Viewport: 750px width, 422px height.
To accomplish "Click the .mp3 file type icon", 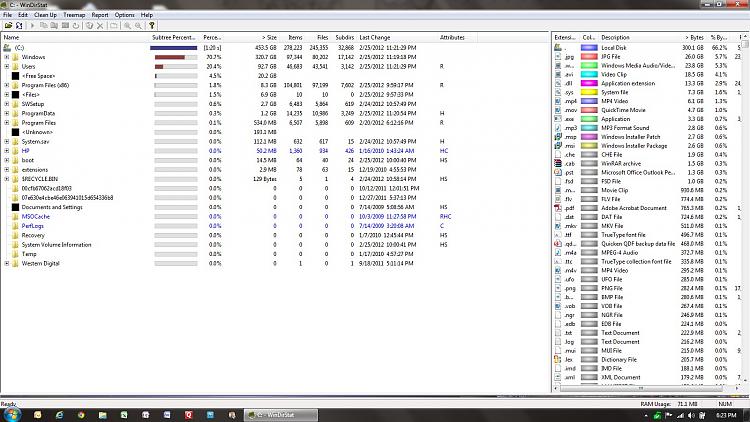I will (x=558, y=128).
